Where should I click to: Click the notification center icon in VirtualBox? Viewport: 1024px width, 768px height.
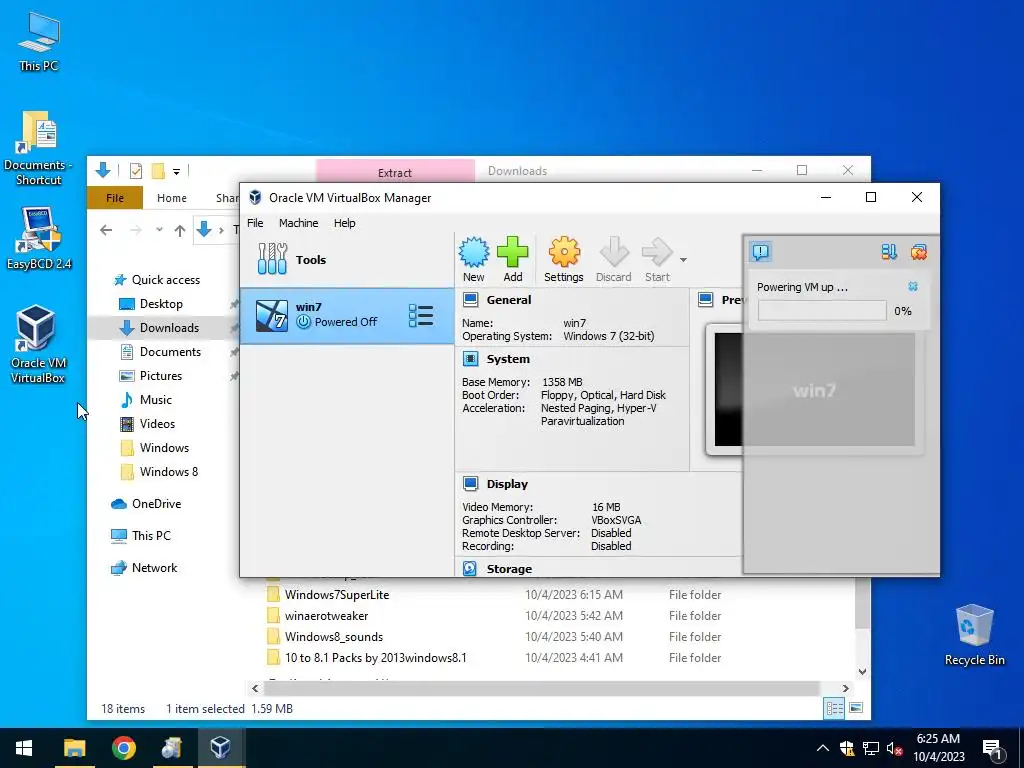click(761, 251)
